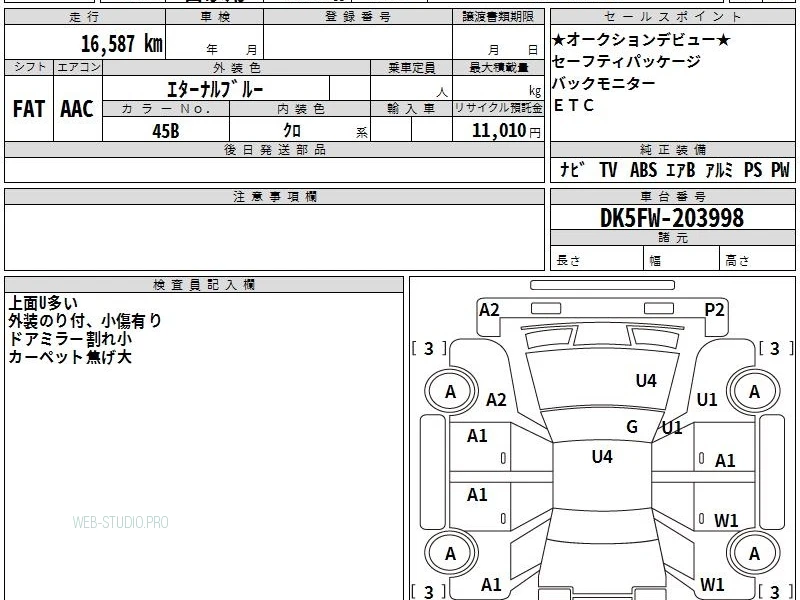
Task: Select the ABS equipment entry
Action: click(x=643, y=169)
